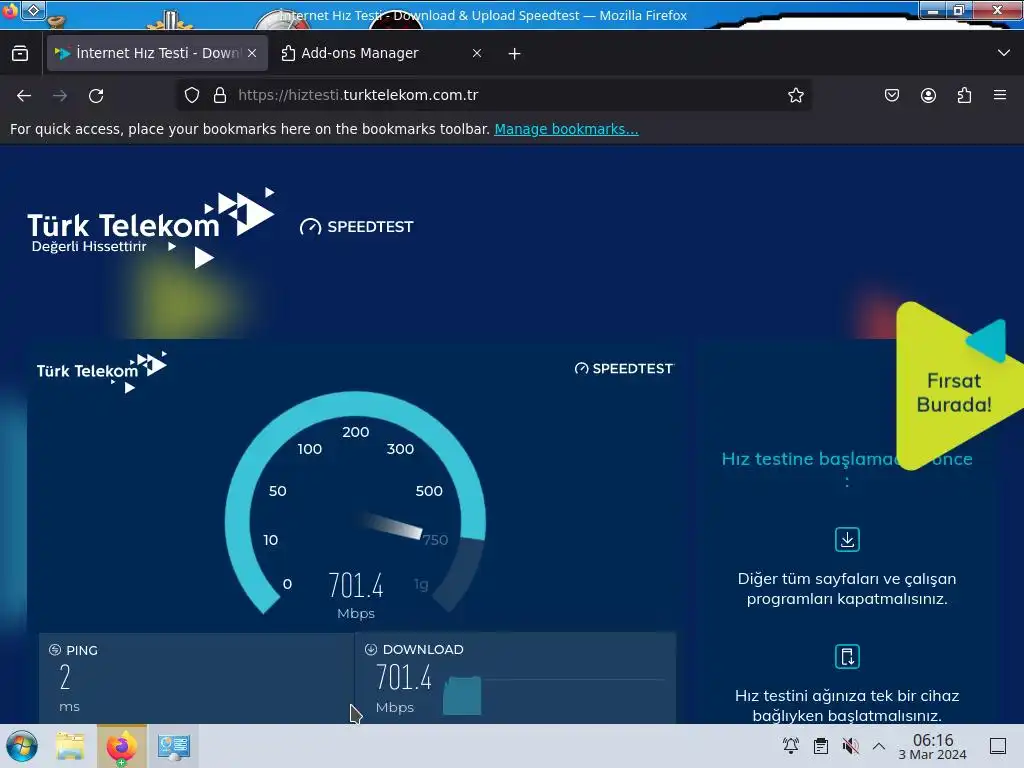Open the notifications bell in tray
This screenshot has width=1024, height=768.
coord(791,746)
